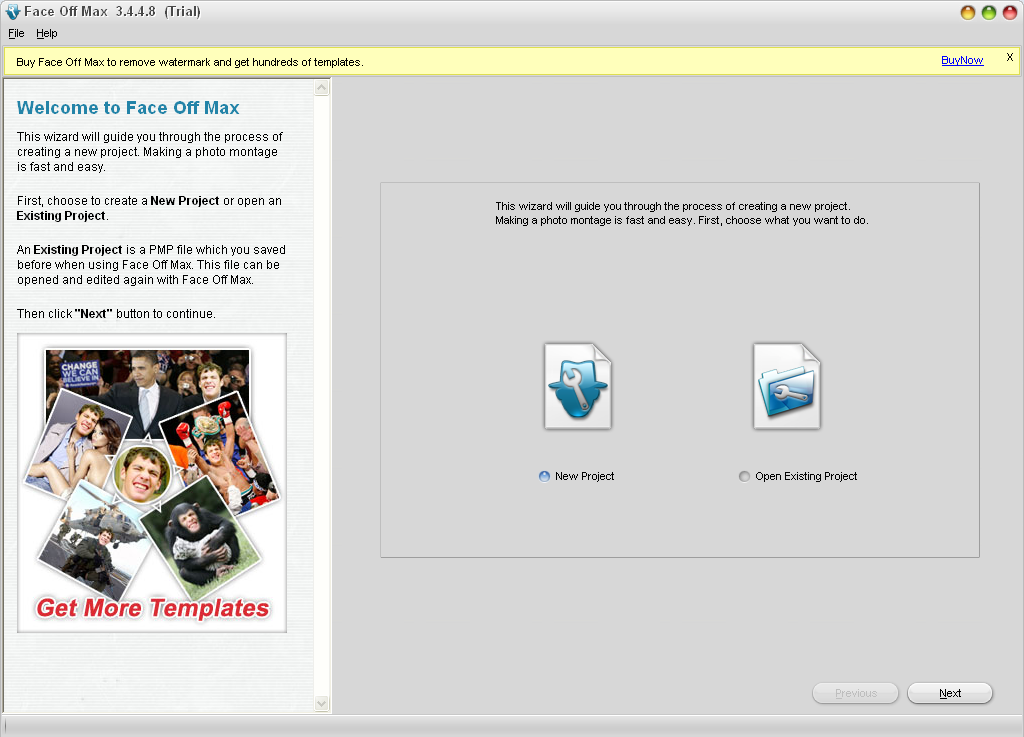Select the Open Existing Project radio button
1024x737 pixels.
pyautogui.click(x=744, y=477)
